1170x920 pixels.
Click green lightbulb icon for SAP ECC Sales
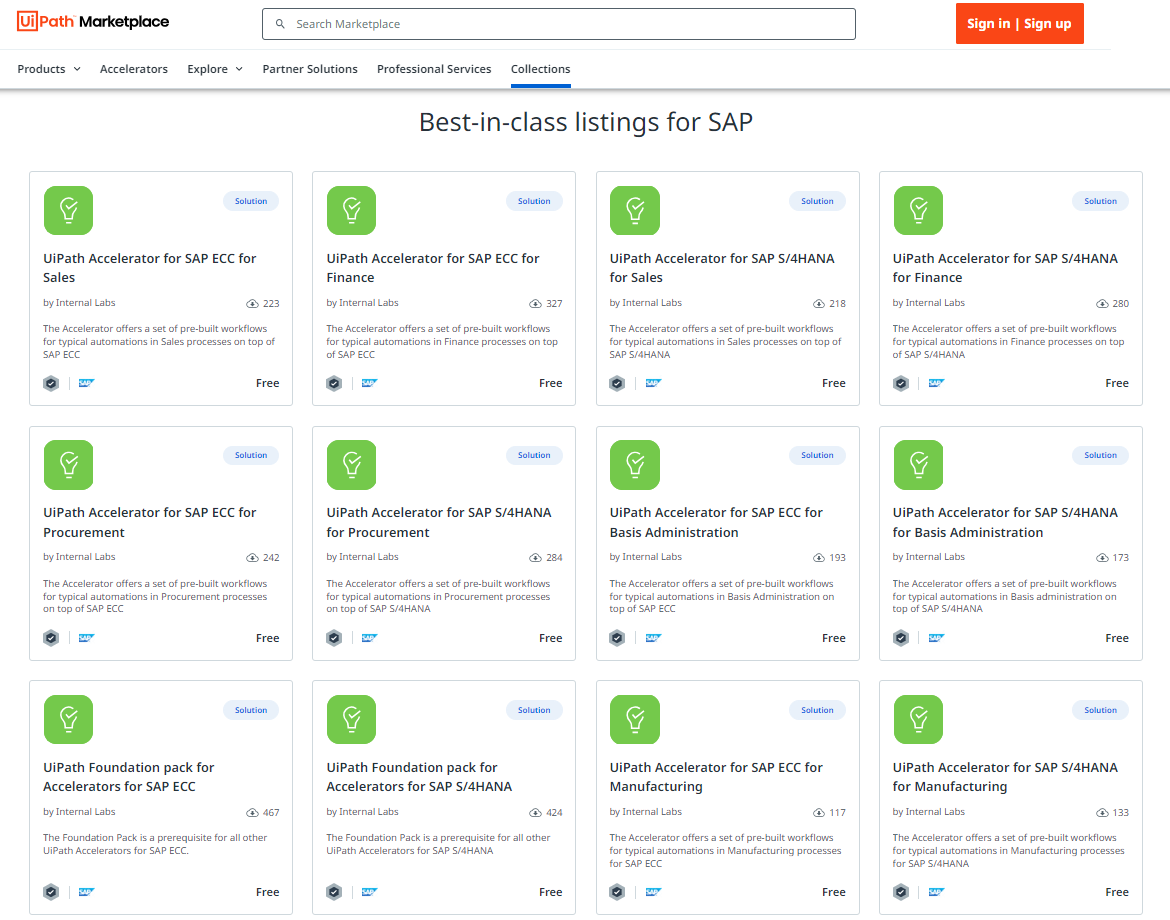(x=68, y=210)
